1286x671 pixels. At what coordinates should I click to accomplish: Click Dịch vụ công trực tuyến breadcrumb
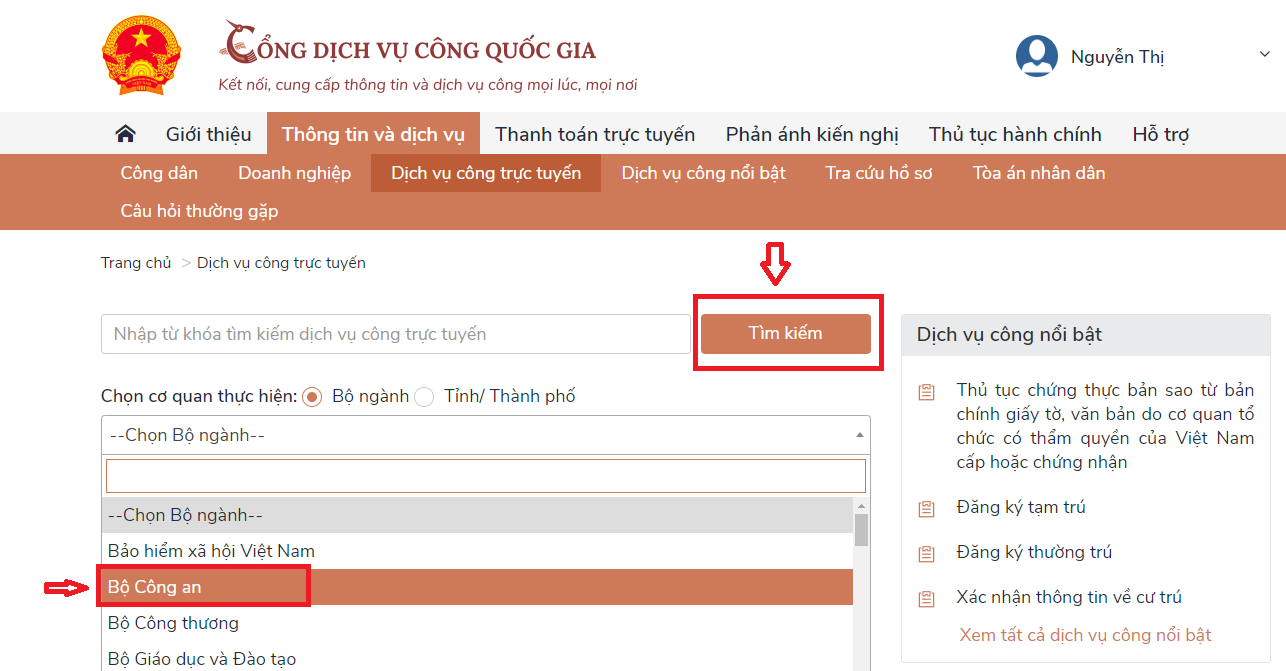click(x=281, y=263)
